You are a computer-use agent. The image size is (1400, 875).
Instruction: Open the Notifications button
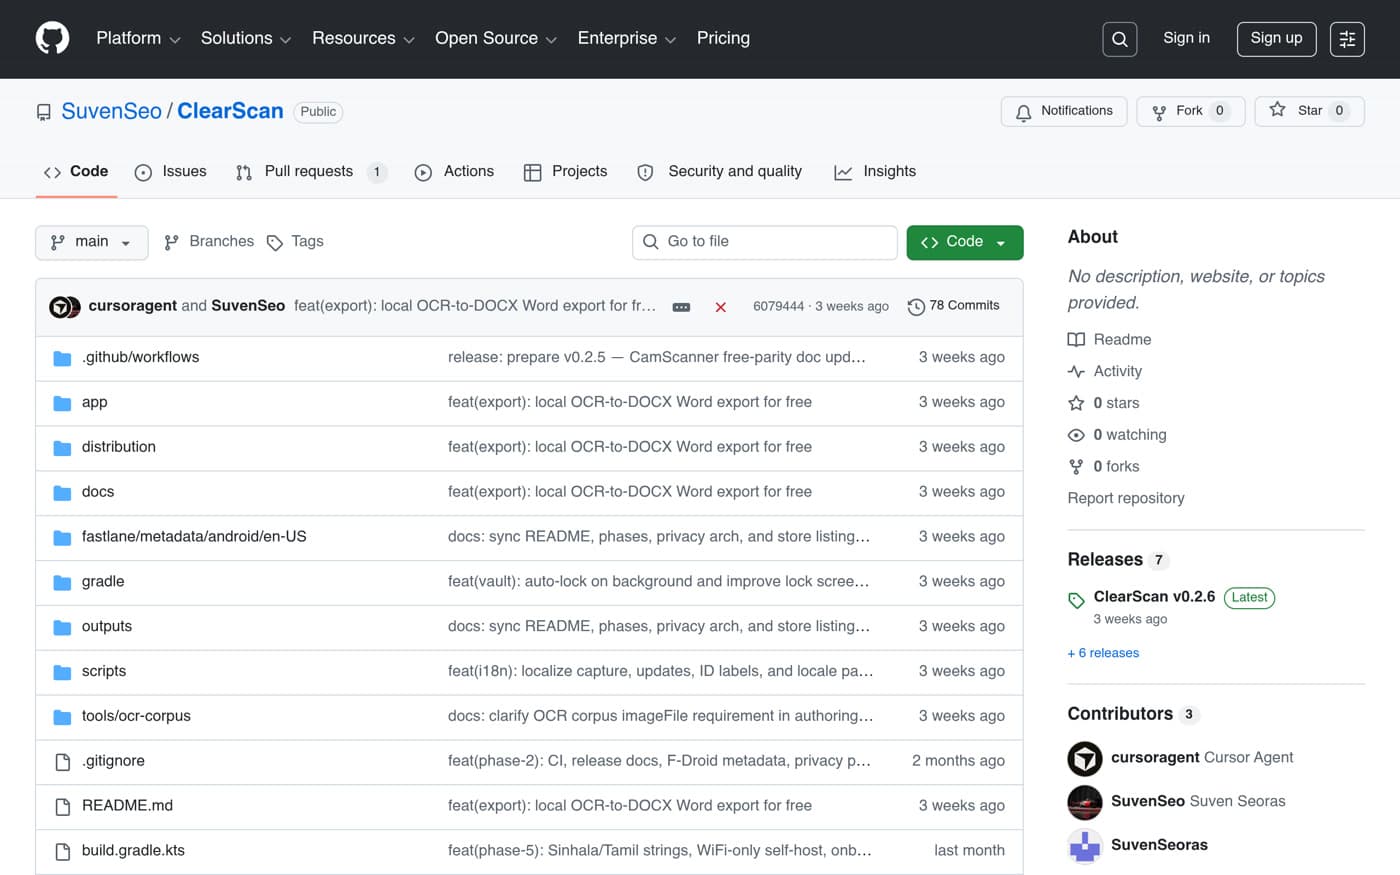(x=1064, y=111)
